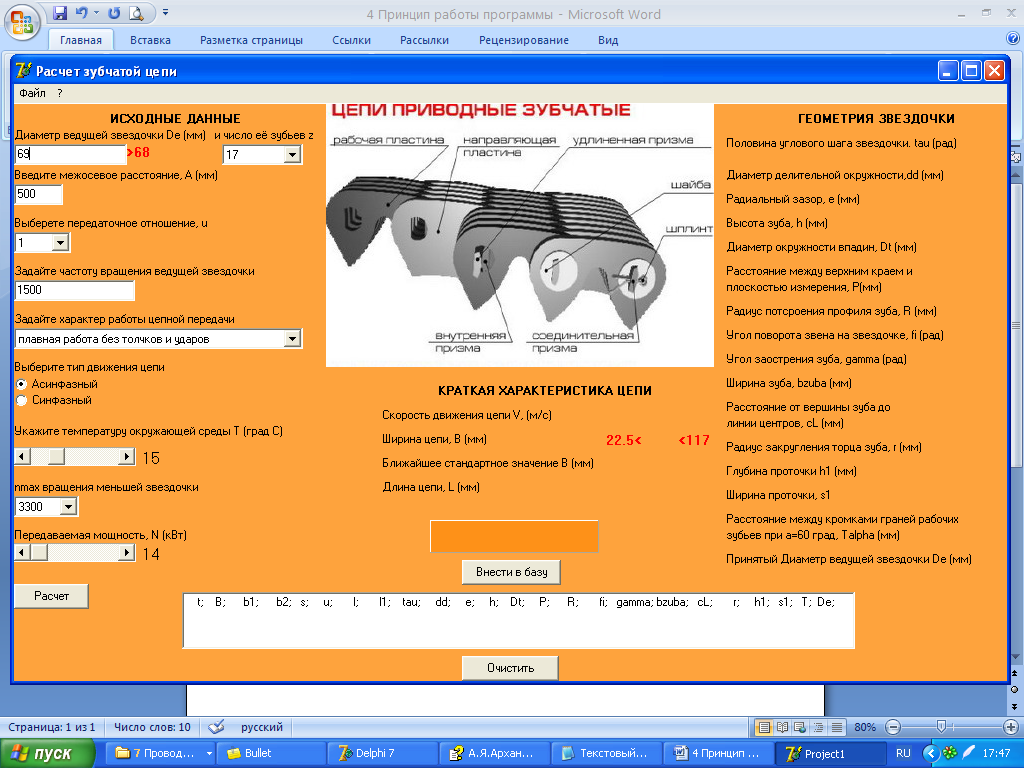The image size is (1024, 768).
Task: Click the results text area with parameter headers
Action: click(x=519, y=620)
